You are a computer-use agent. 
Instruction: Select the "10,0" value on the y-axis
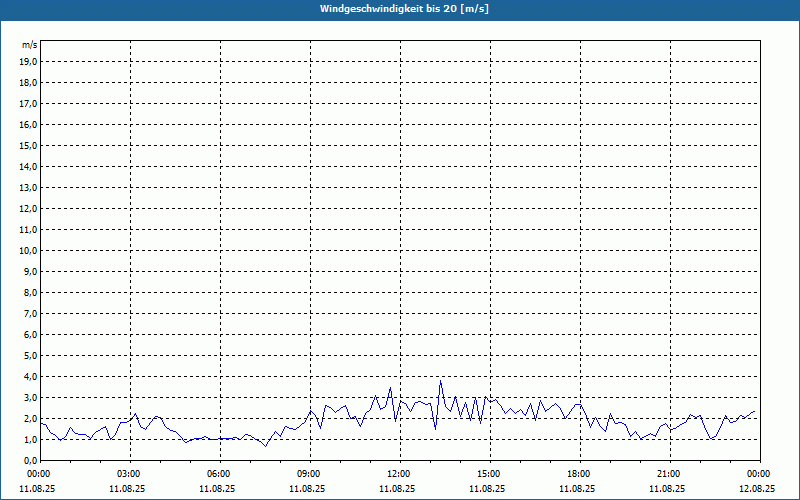point(30,251)
